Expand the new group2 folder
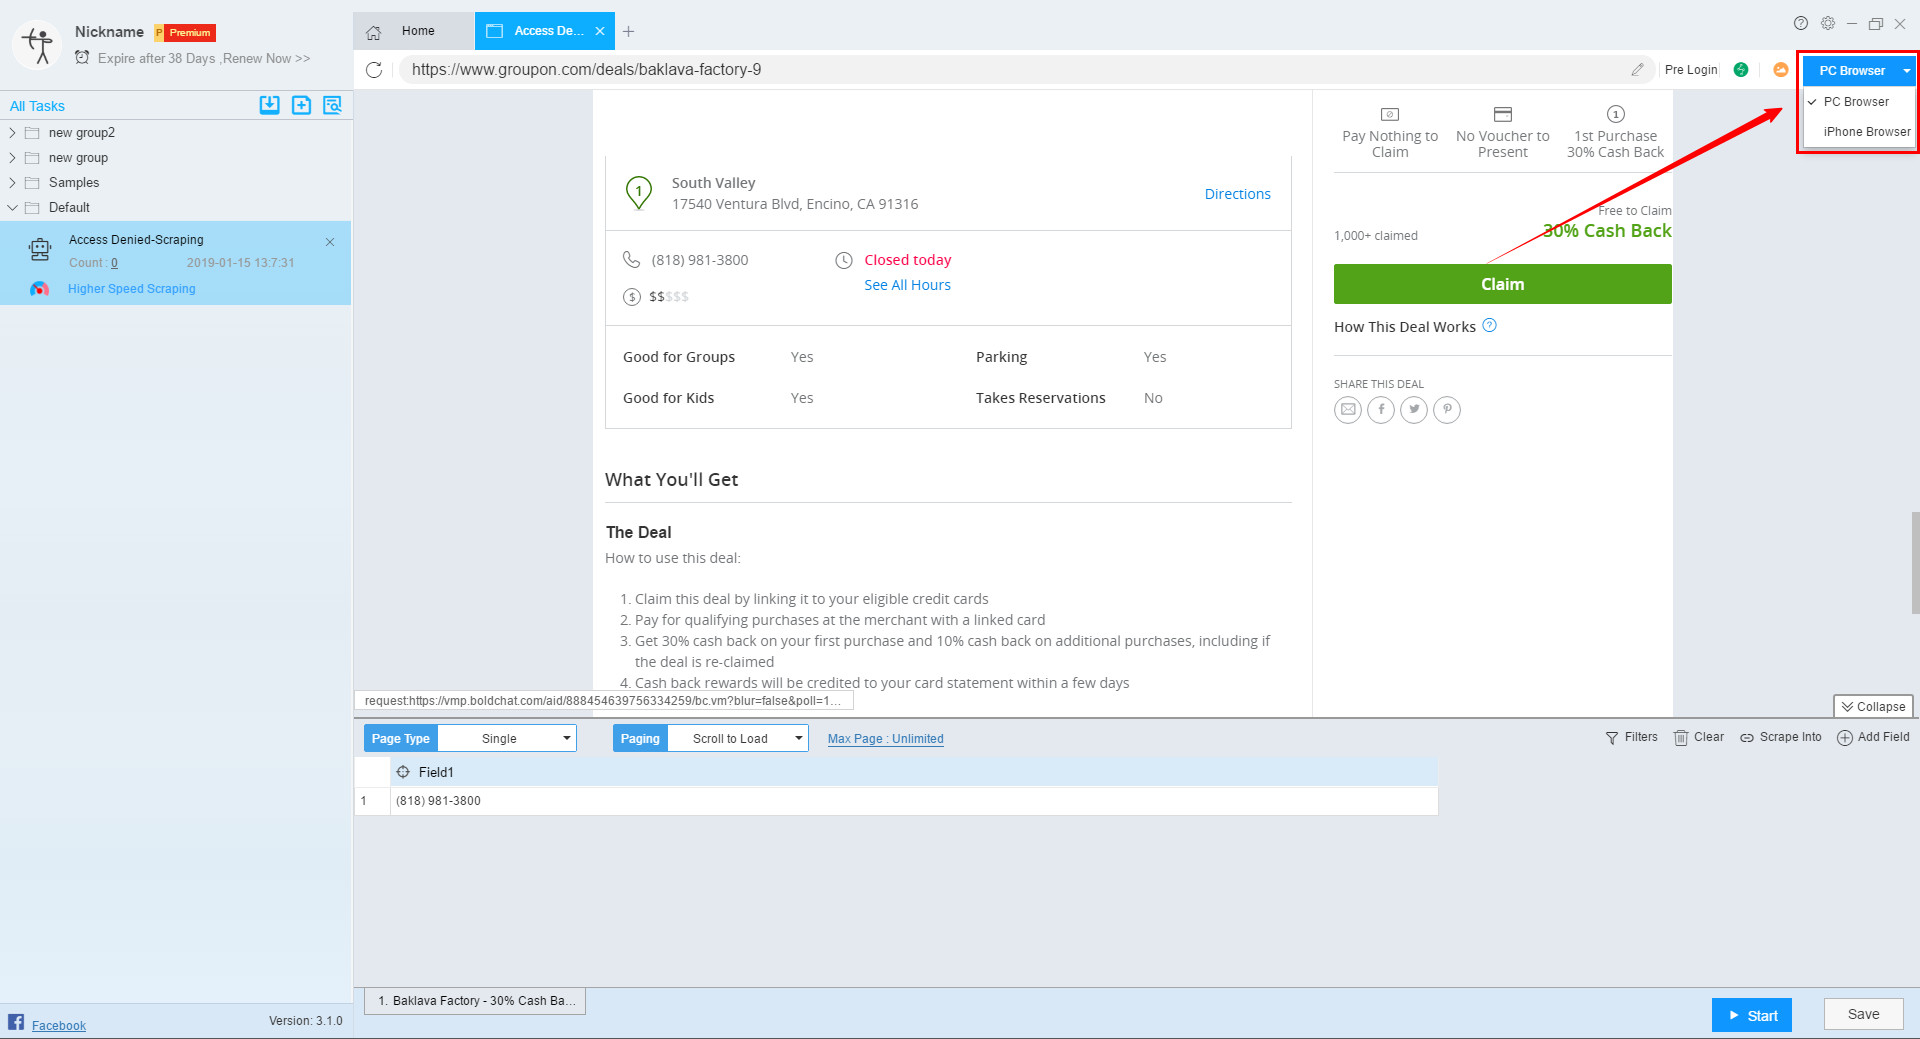1920x1039 pixels. (x=12, y=132)
